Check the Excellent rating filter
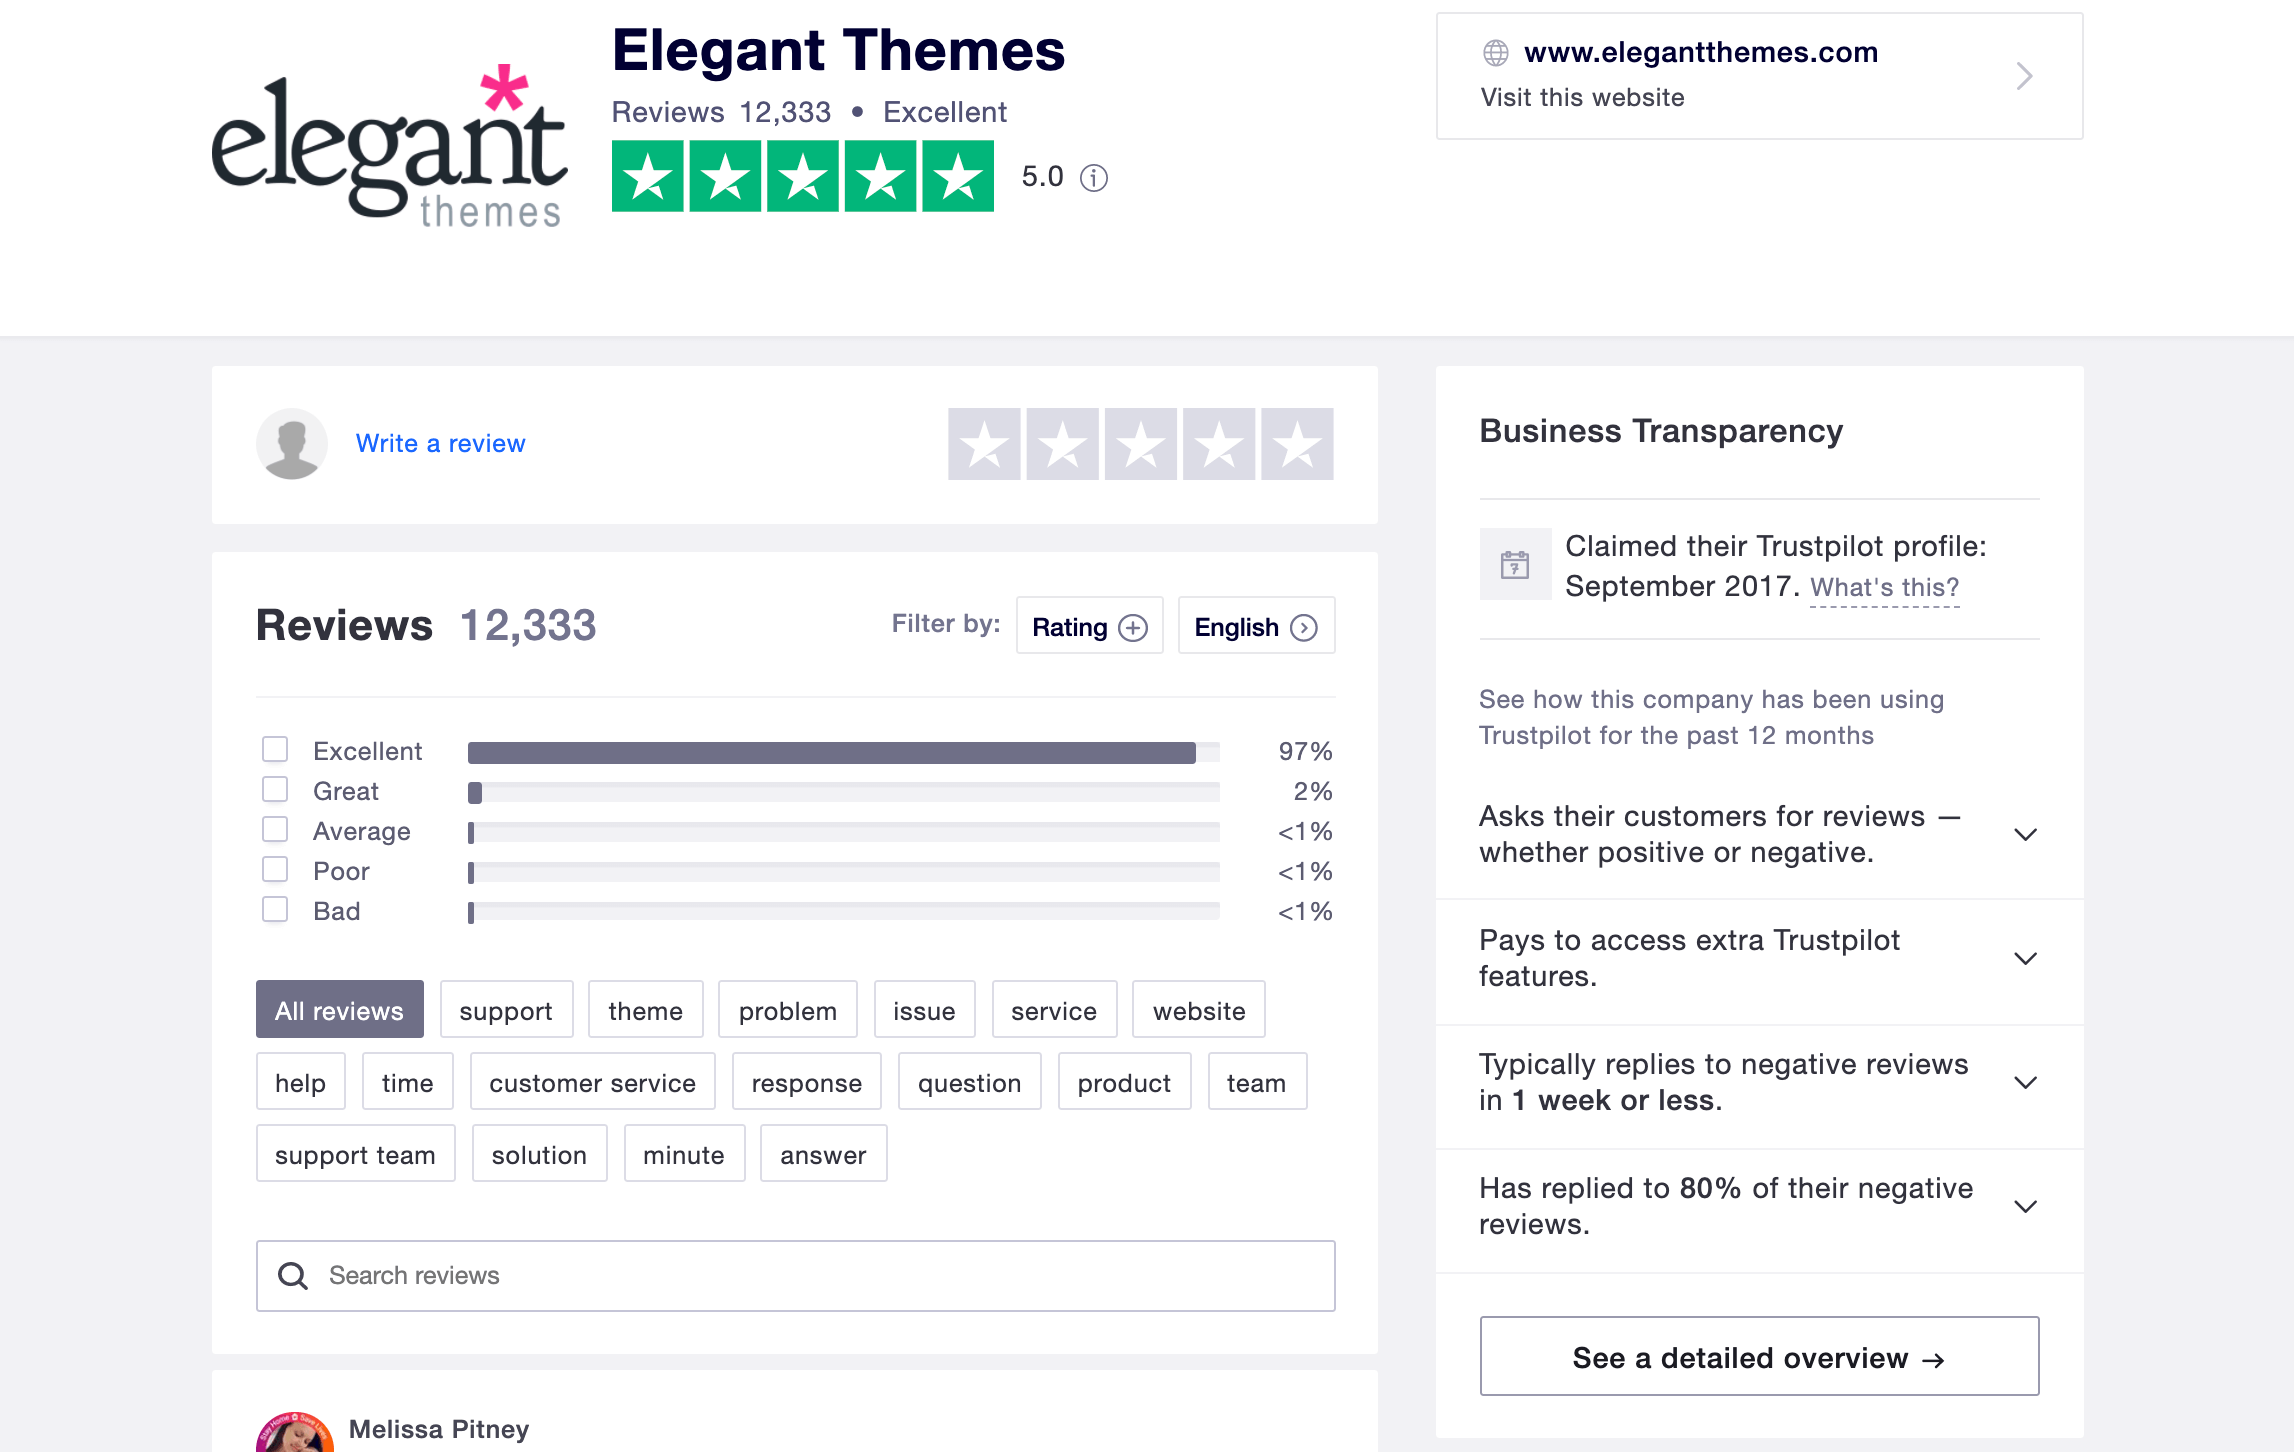2294x1452 pixels. coord(275,748)
